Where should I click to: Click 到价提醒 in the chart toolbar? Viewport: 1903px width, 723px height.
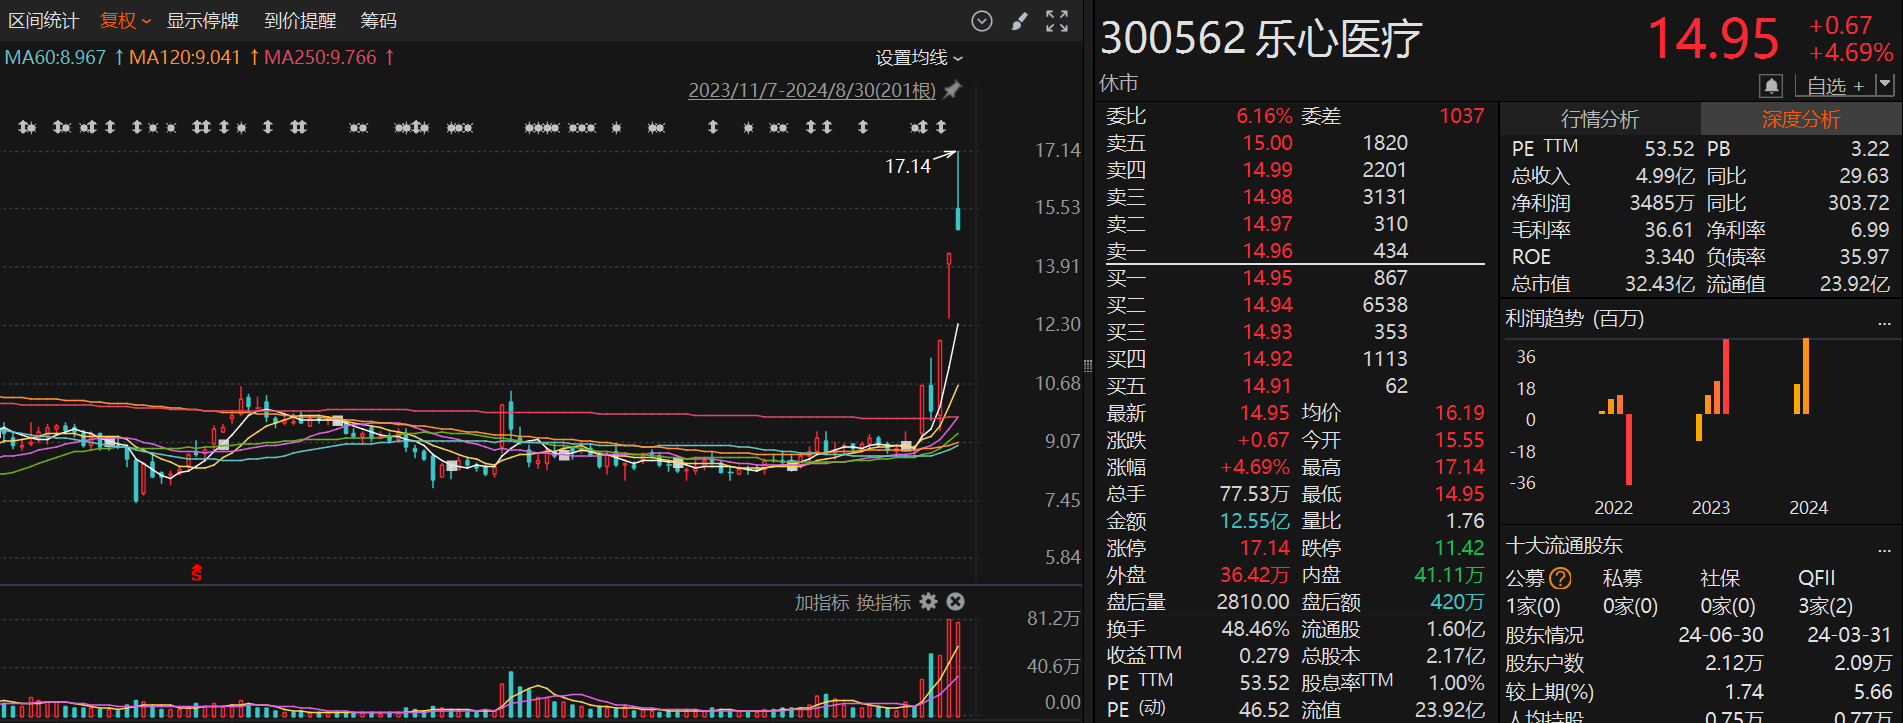300,20
